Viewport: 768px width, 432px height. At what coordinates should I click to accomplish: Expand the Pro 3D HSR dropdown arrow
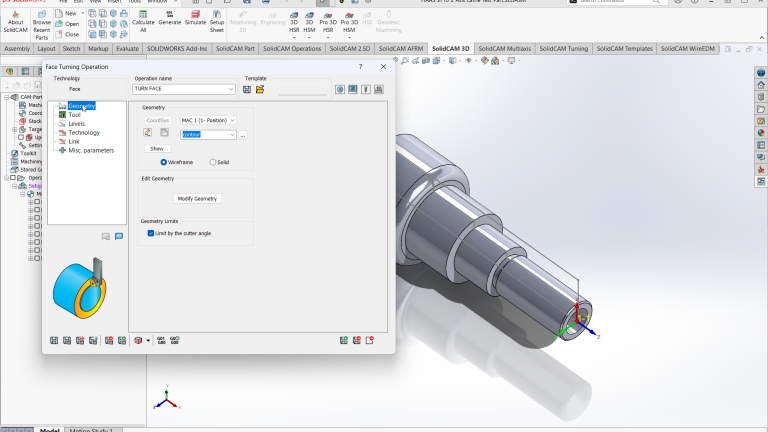tap(328, 38)
